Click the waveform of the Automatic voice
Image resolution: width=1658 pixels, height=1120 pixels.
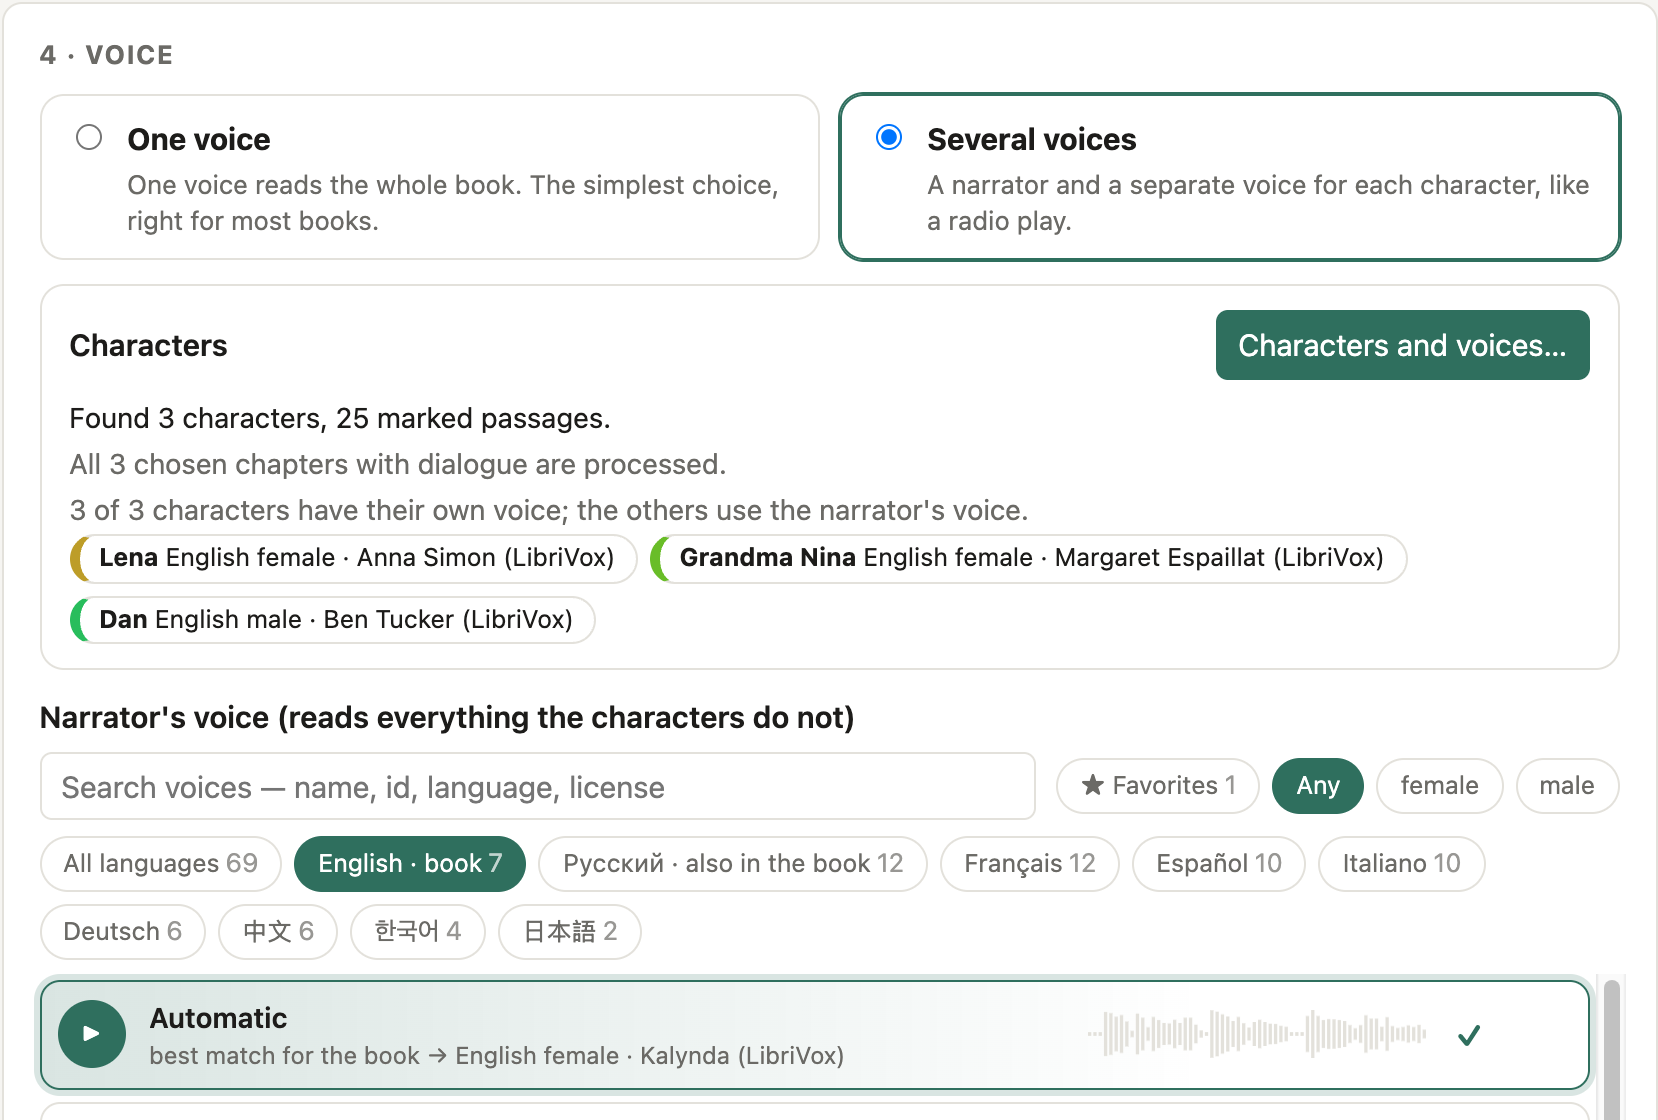click(1257, 1034)
